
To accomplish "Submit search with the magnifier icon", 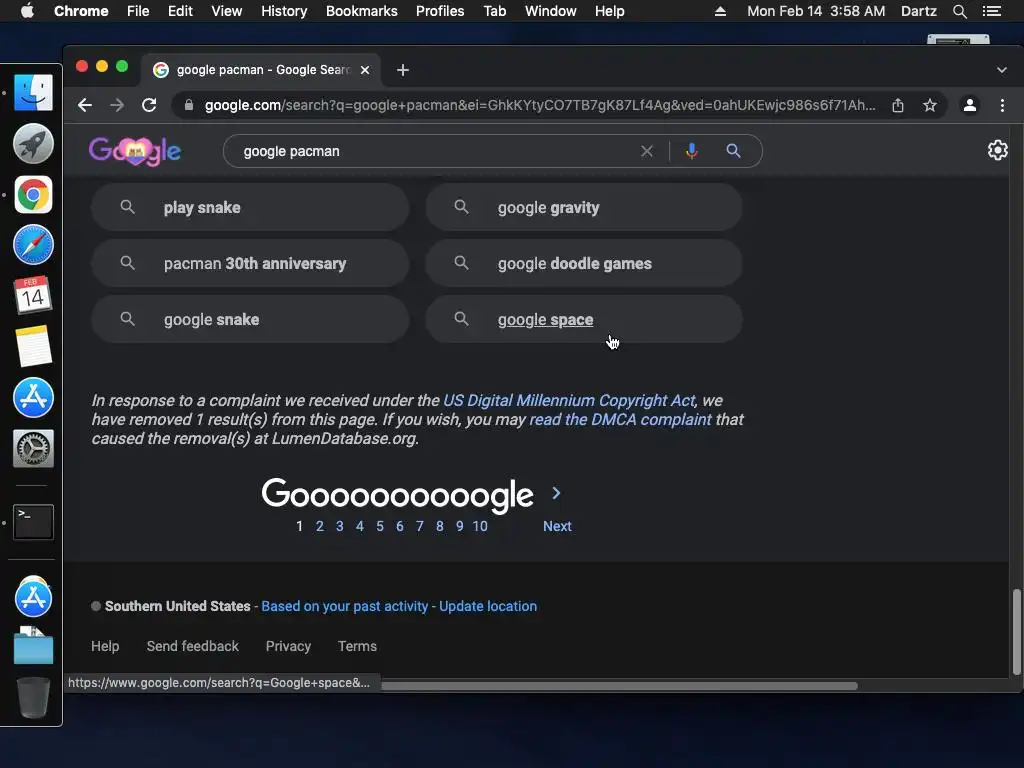I will point(733,152).
